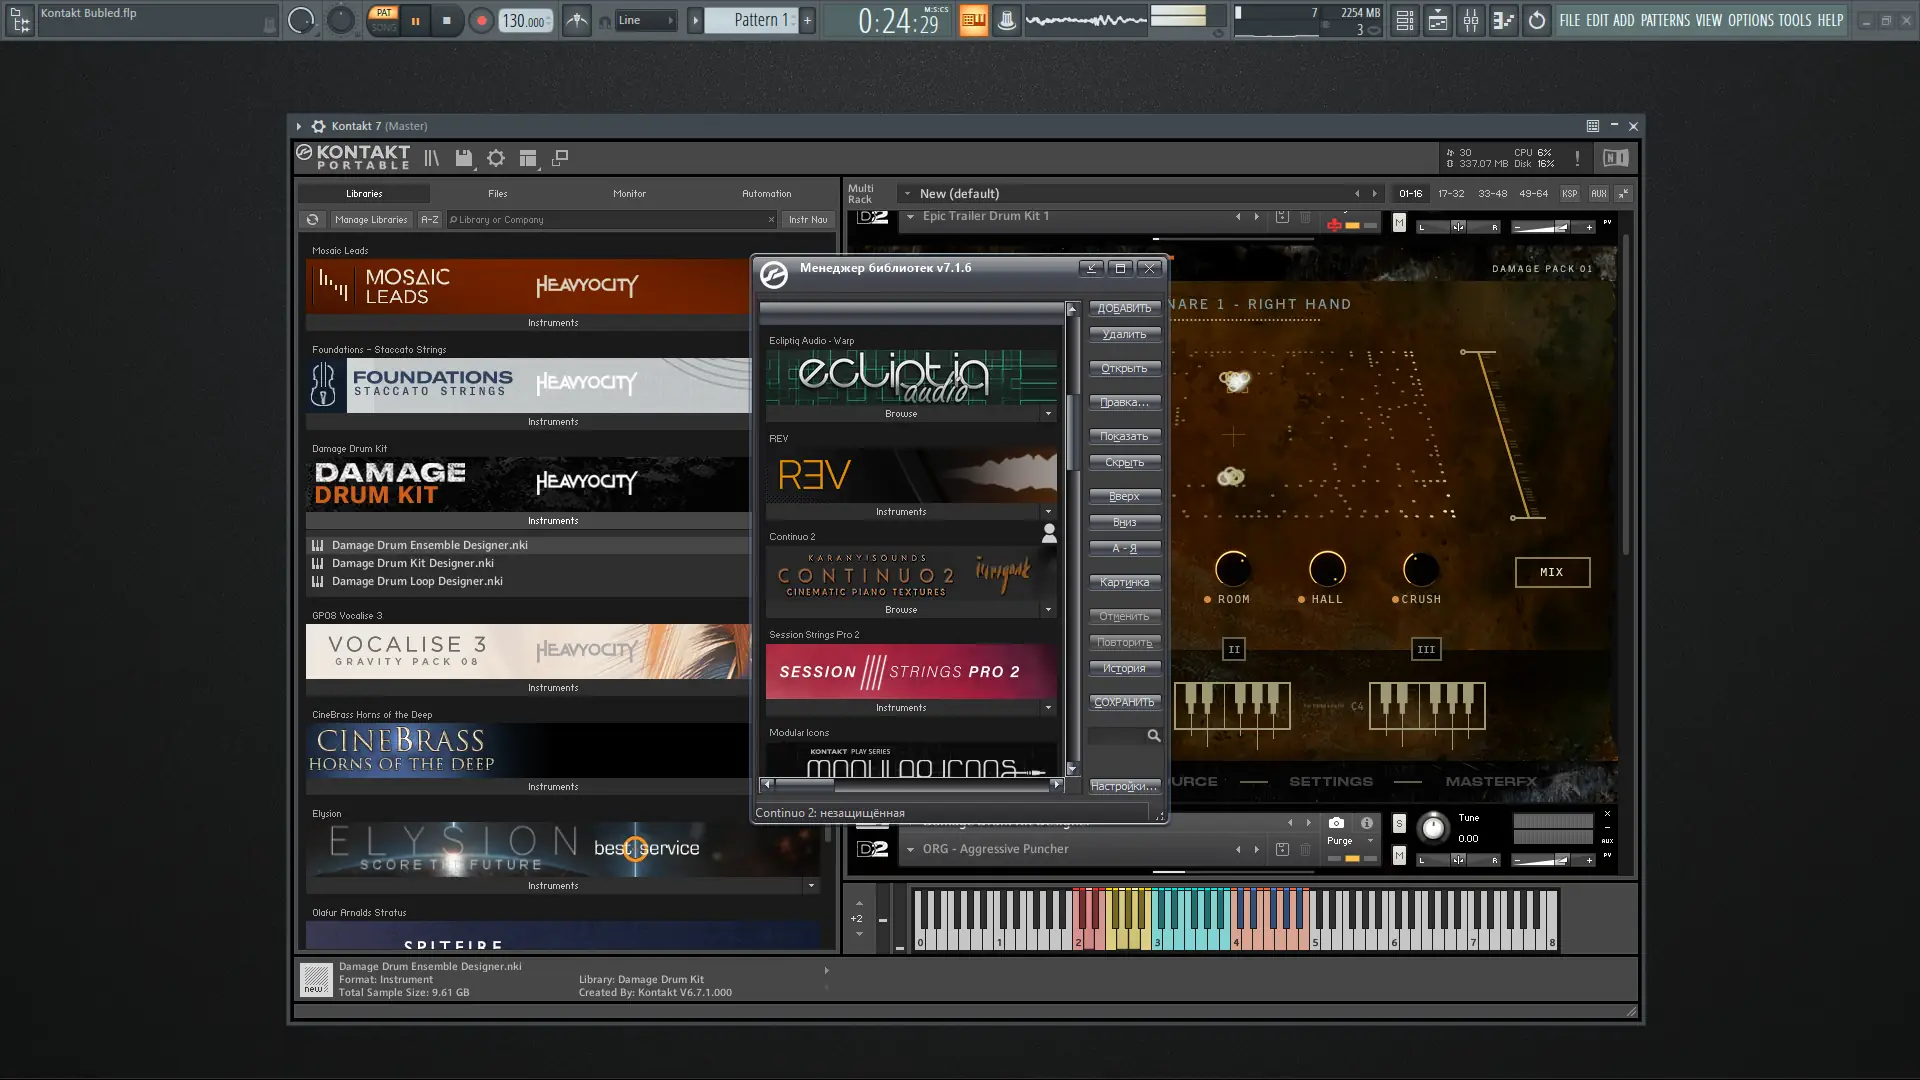
Task: Open Kontakt library browser icon
Action: [x=431, y=158]
